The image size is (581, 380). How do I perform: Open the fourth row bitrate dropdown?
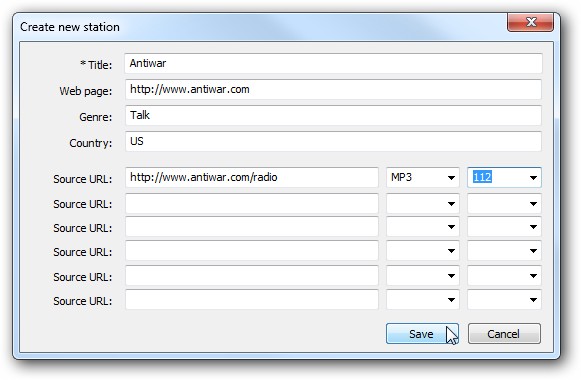(x=504, y=251)
